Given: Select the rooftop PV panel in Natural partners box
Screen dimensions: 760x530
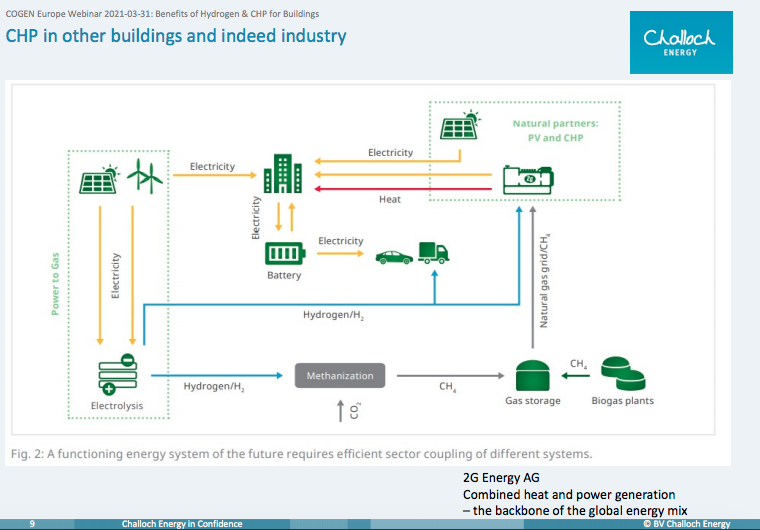Looking at the screenshot, I should tap(461, 128).
